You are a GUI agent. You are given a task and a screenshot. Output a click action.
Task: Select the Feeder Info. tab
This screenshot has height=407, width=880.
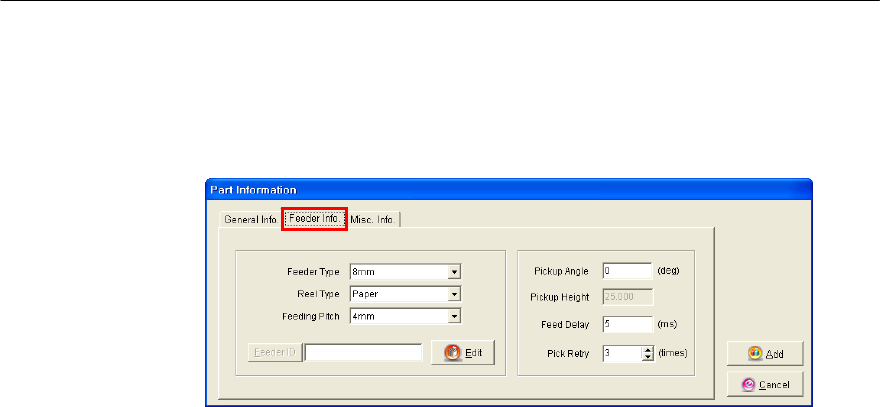[x=314, y=218]
